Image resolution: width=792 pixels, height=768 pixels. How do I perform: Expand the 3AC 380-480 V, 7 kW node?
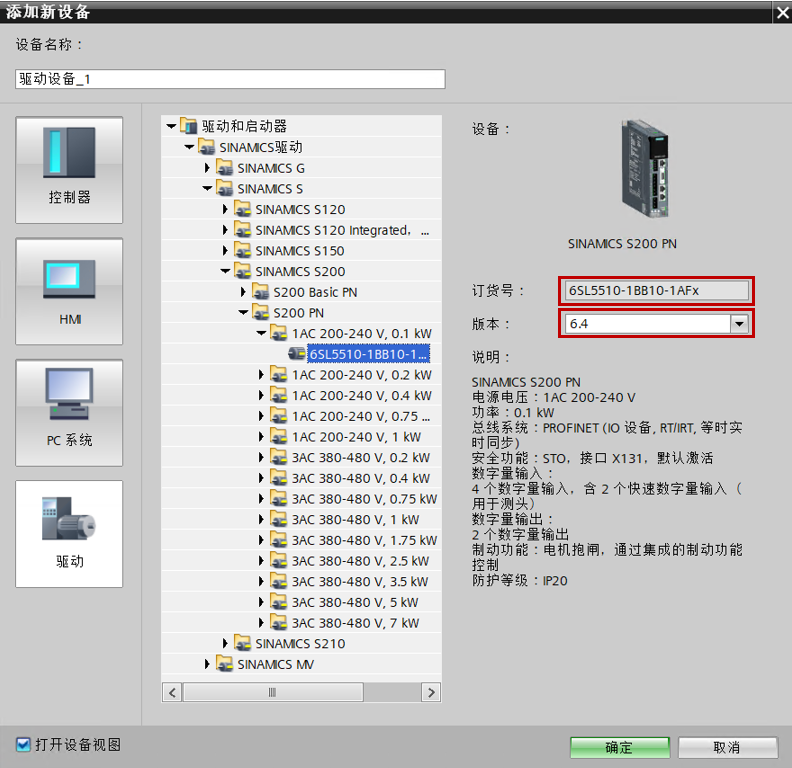(261, 622)
